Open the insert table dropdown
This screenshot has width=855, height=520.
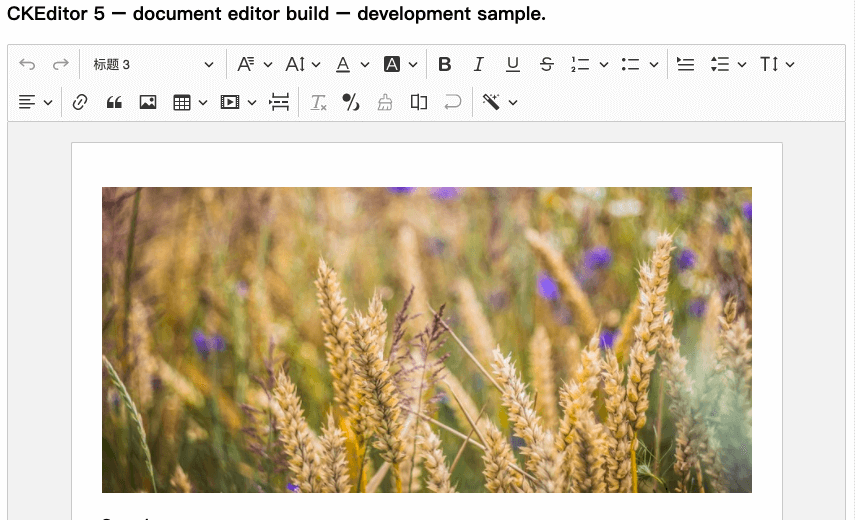[190, 102]
